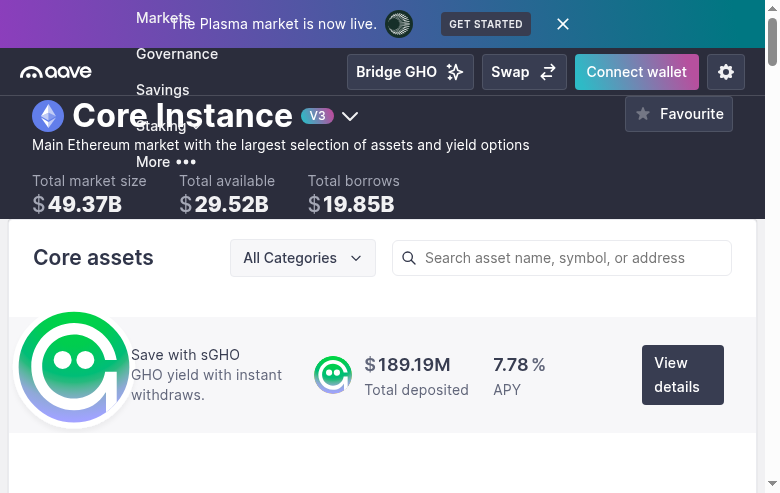Focus the asset search field
Screen dimensions: 780x493
tap(562, 258)
